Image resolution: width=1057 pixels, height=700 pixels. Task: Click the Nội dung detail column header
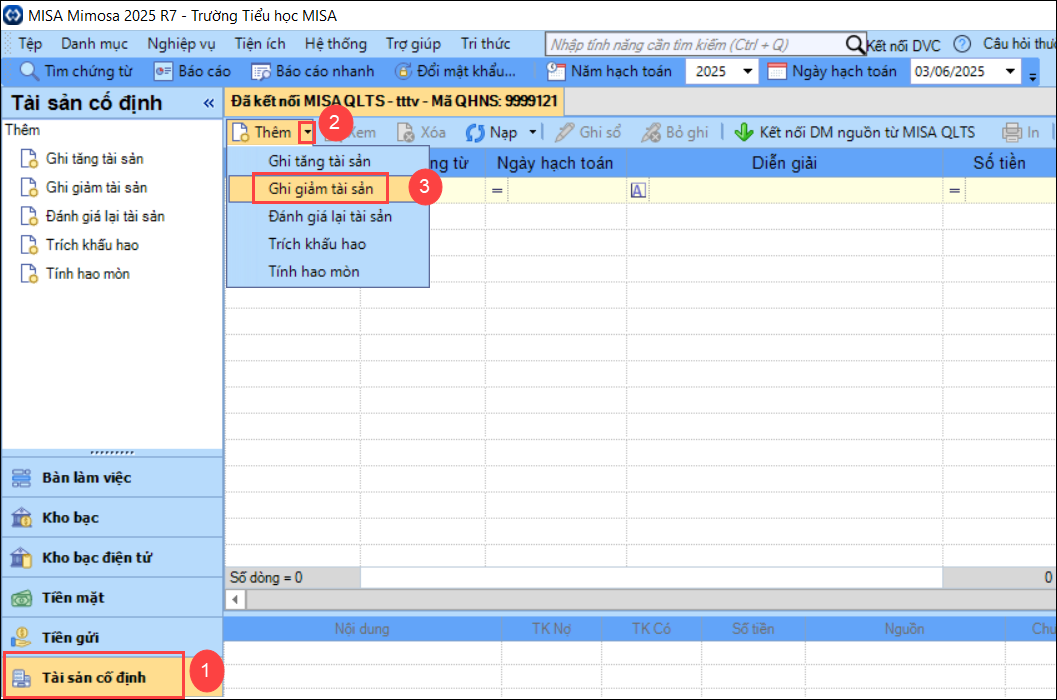(362, 629)
